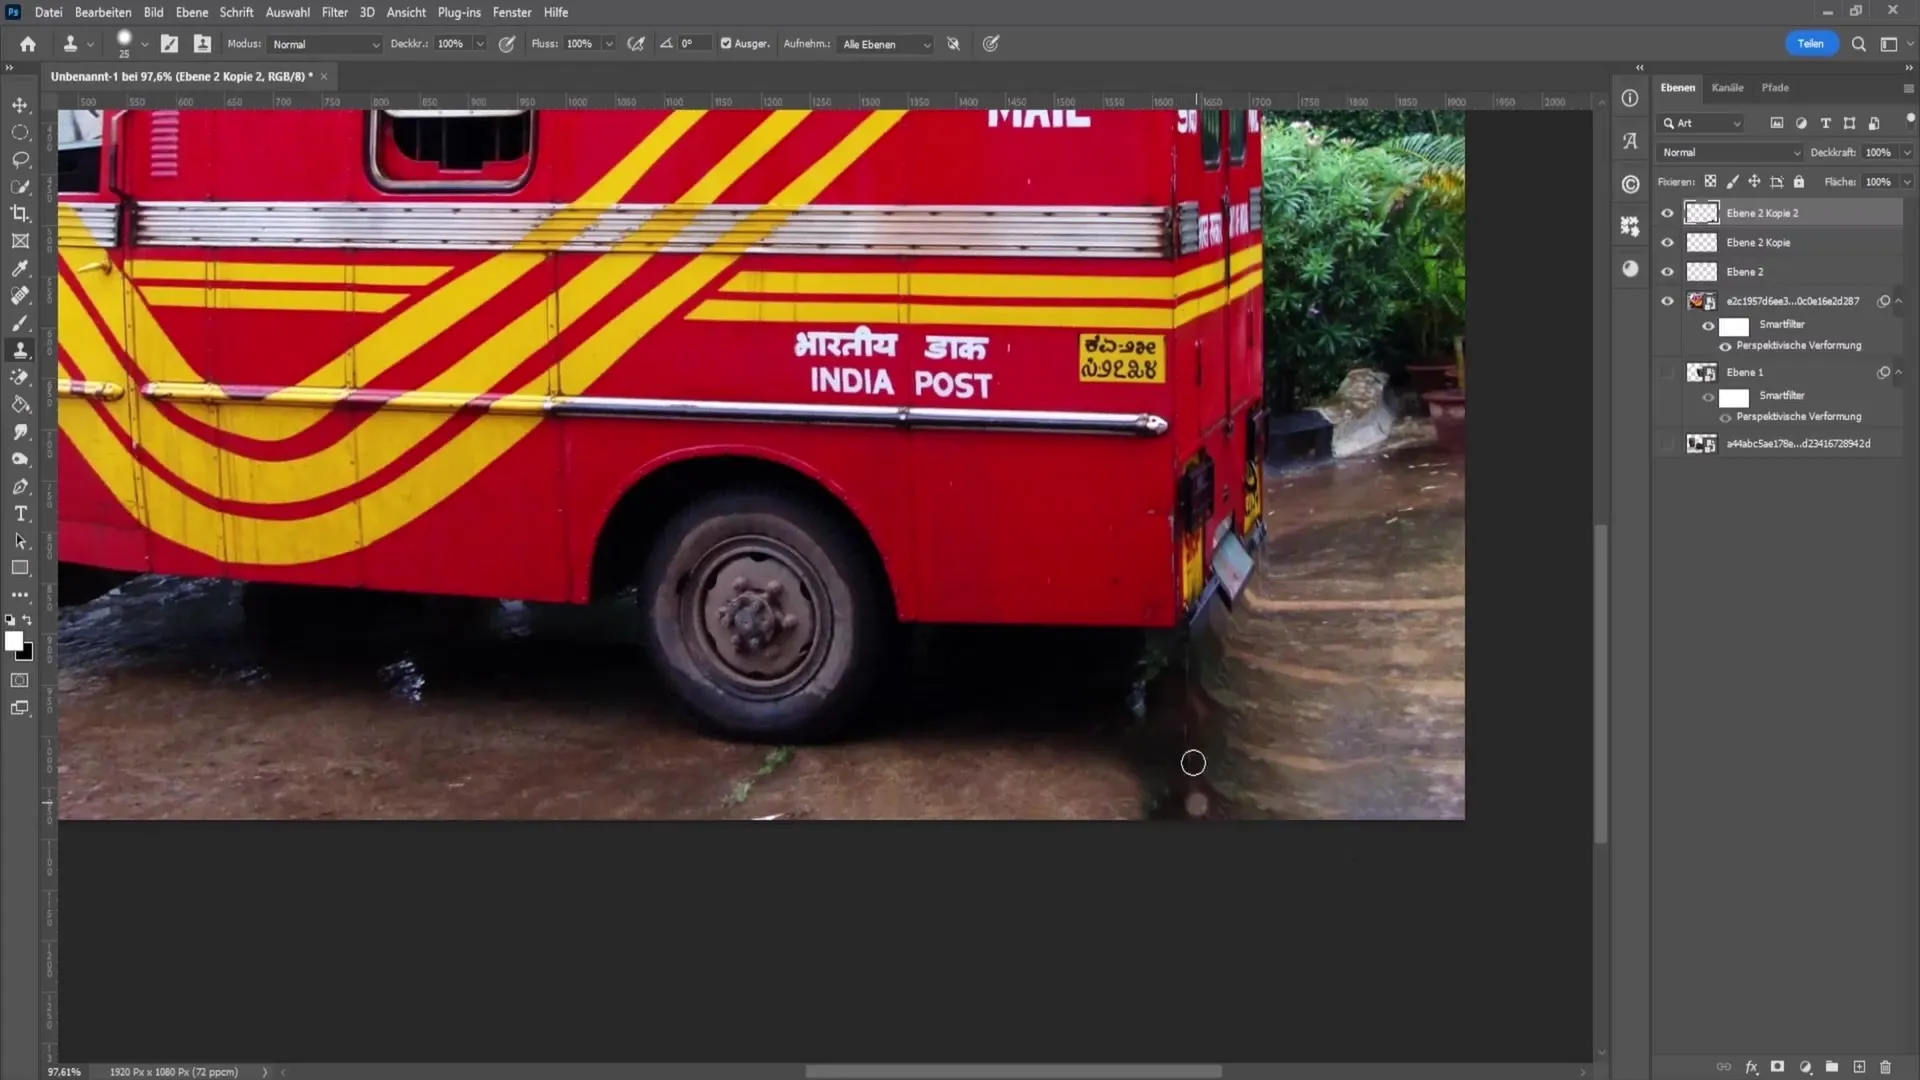
Task: Click Ebene 2 Kopie layer thumbnail
Action: click(1700, 241)
